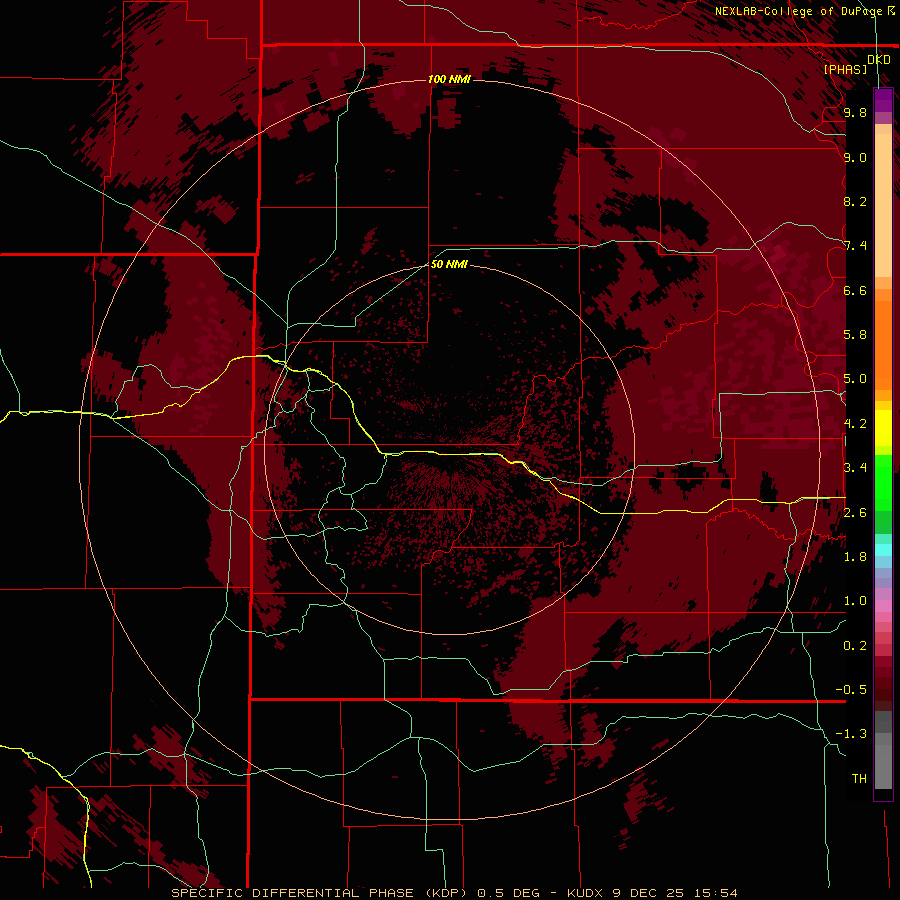This screenshot has height=900, width=900.
Task: Click the green segment of the color bar
Action: pos(883,488)
